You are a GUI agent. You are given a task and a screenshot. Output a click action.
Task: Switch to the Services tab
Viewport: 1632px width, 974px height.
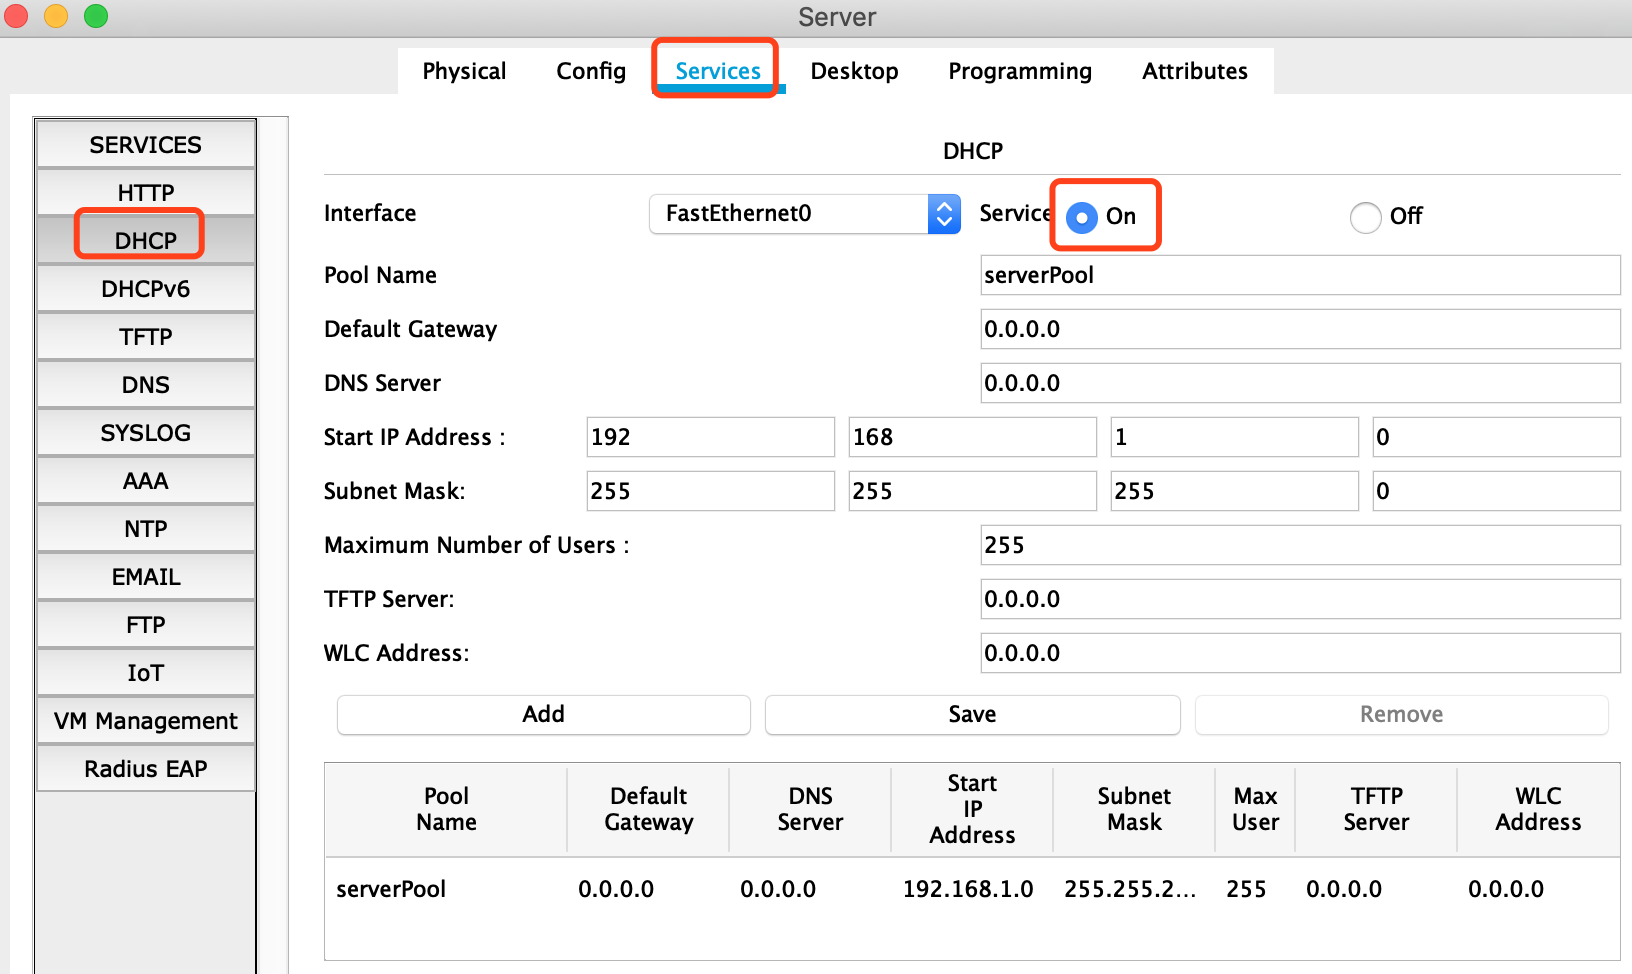click(x=717, y=71)
